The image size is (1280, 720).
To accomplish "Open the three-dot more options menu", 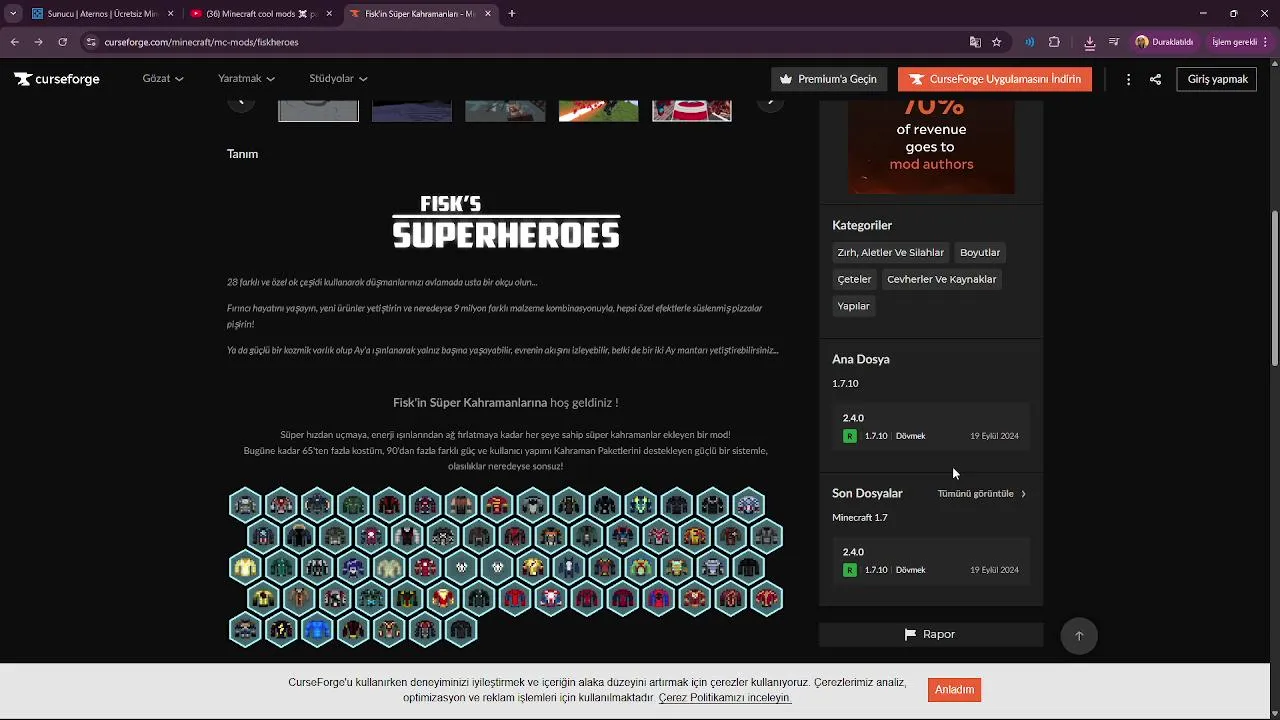I will point(1128,79).
